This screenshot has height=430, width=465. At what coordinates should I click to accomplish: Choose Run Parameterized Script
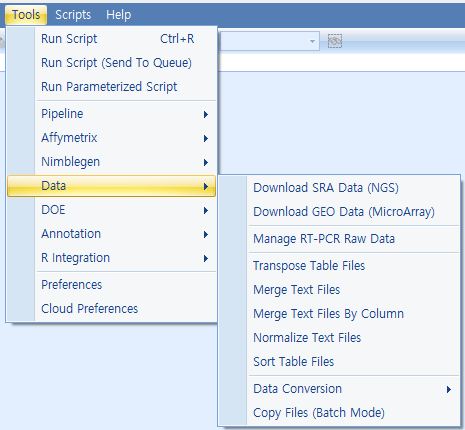click(x=112, y=87)
